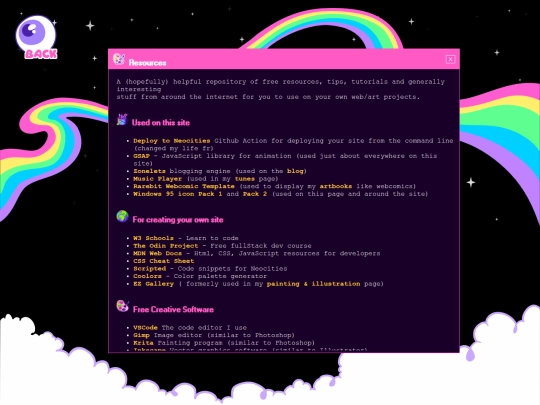The width and height of the screenshot is (540, 405).
Task: Click icon beside 'Used on this site'
Action: [x=122, y=120]
